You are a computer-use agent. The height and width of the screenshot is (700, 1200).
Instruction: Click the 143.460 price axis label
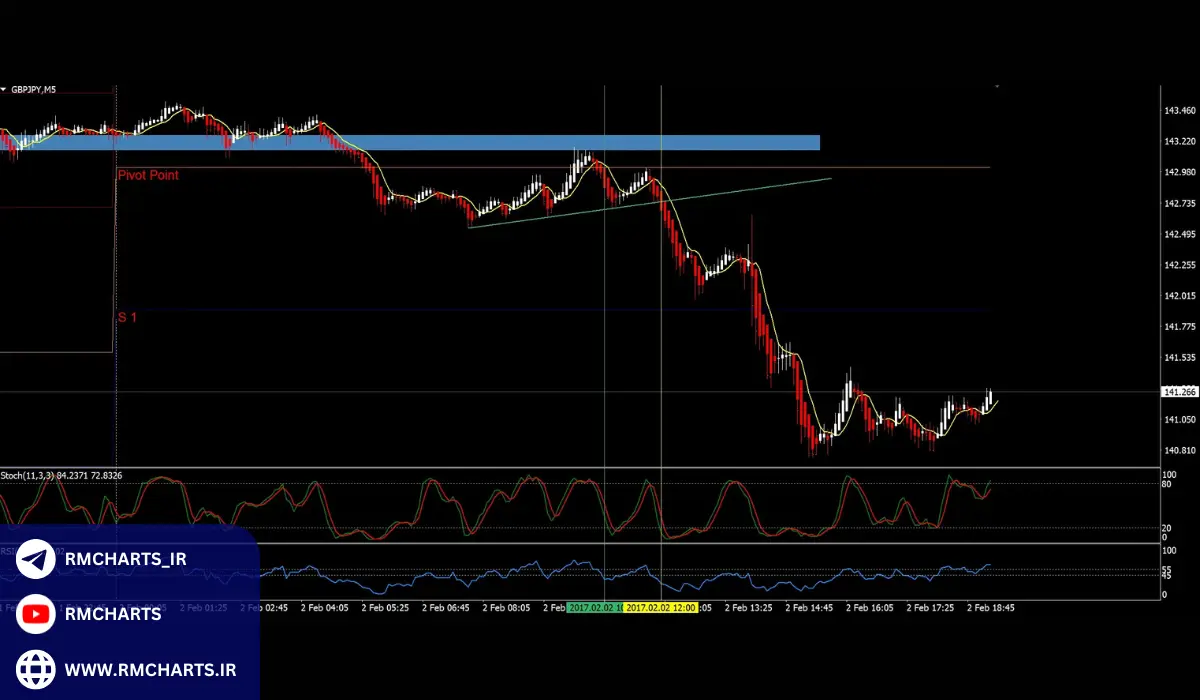click(x=1180, y=111)
